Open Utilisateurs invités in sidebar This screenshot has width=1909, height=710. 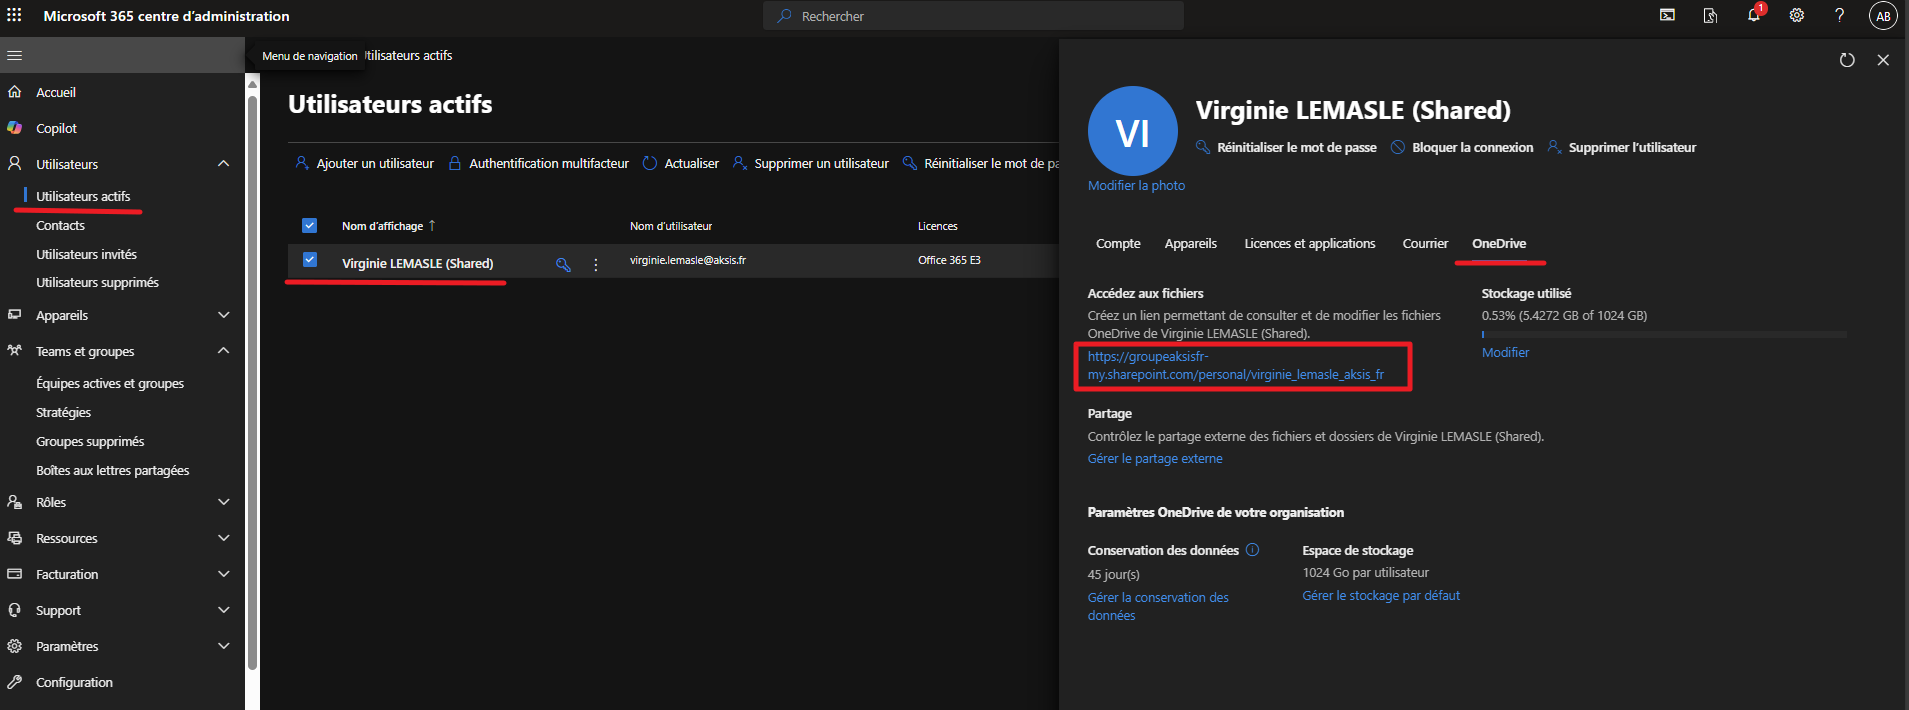(x=86, y=254)
